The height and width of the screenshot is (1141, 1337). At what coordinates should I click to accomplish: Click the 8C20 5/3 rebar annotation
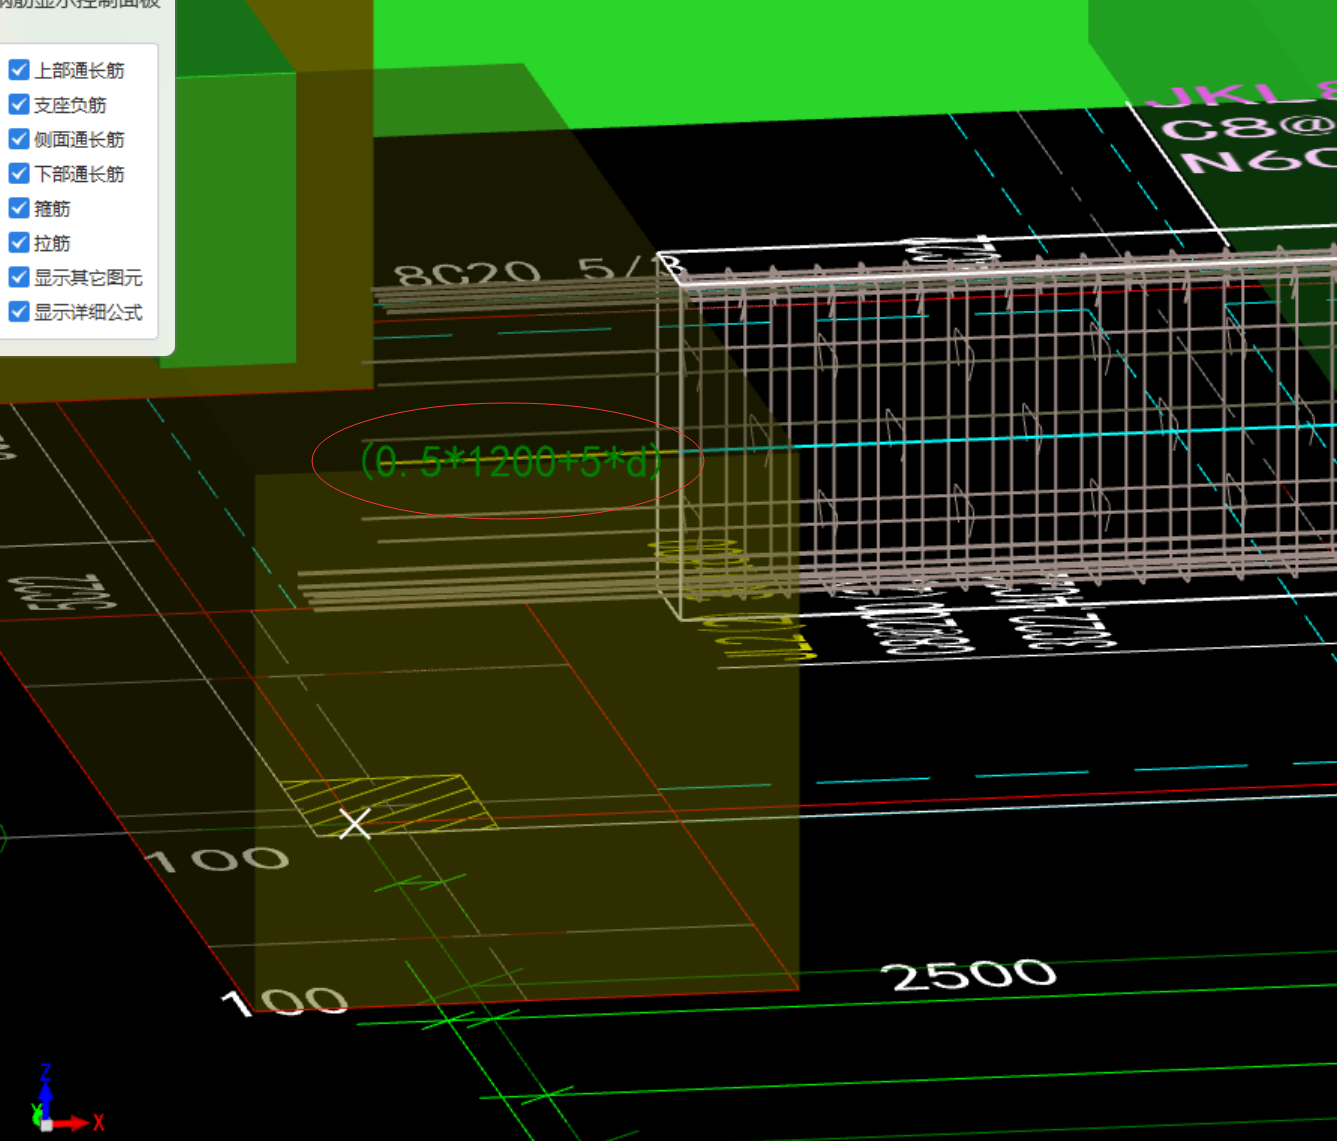(538, 271)
